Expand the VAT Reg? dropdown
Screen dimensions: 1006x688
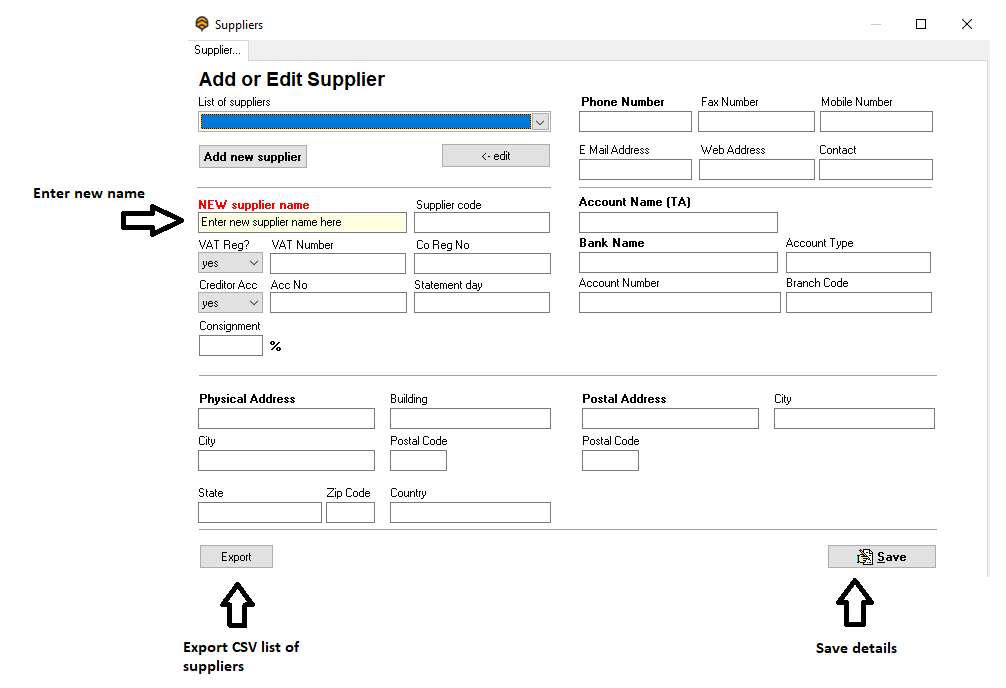231,263
